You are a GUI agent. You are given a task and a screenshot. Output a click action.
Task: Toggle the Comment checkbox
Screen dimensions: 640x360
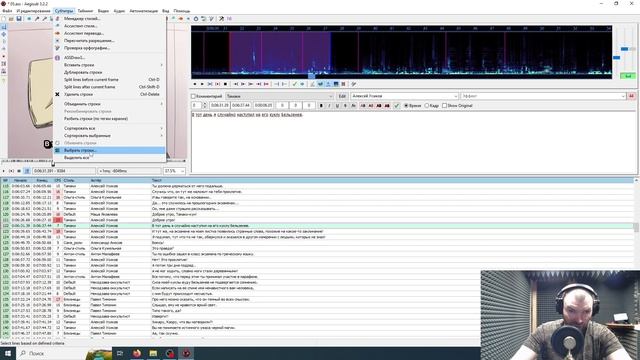tap(207, 96)
